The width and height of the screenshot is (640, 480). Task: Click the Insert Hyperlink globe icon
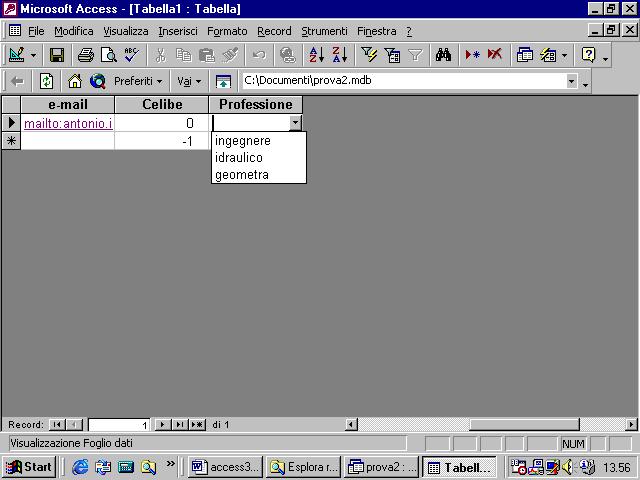pos(288,55)
